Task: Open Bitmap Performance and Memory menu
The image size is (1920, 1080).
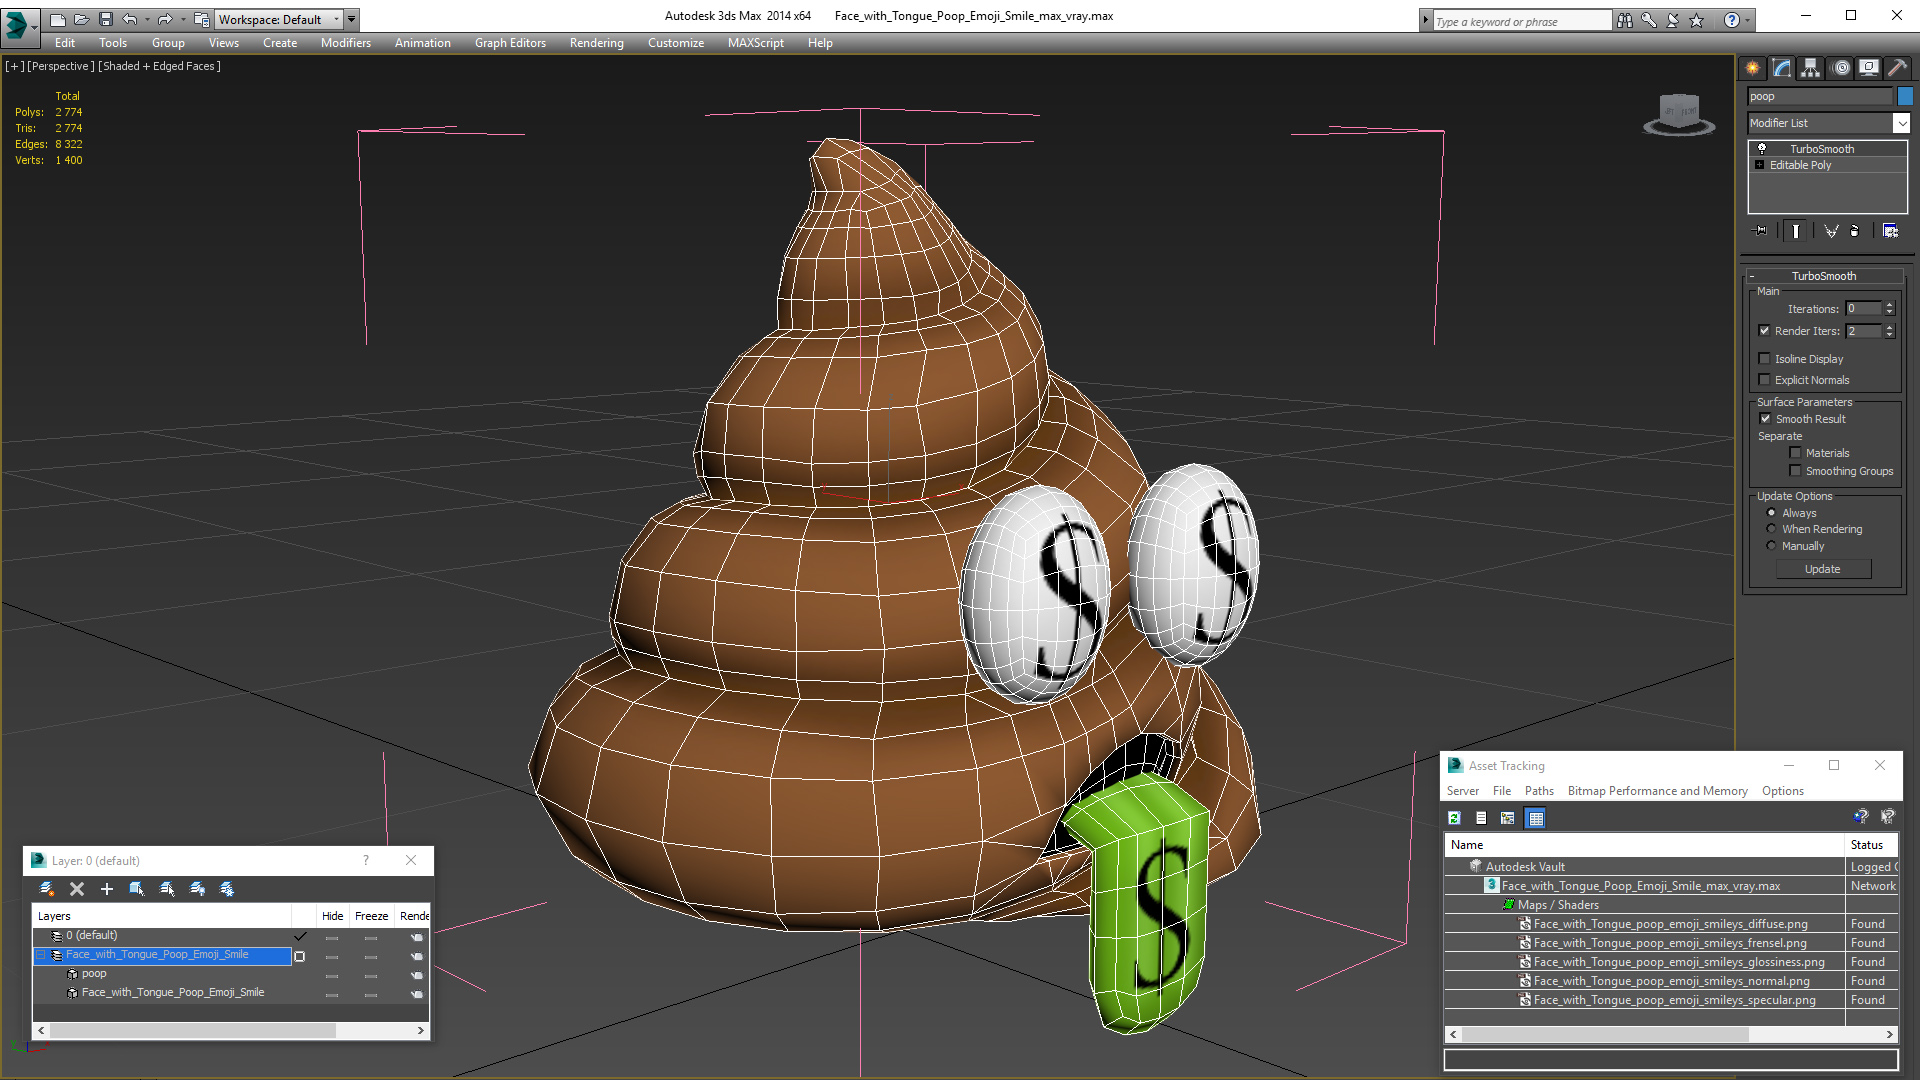Action: coord(1657,791)
